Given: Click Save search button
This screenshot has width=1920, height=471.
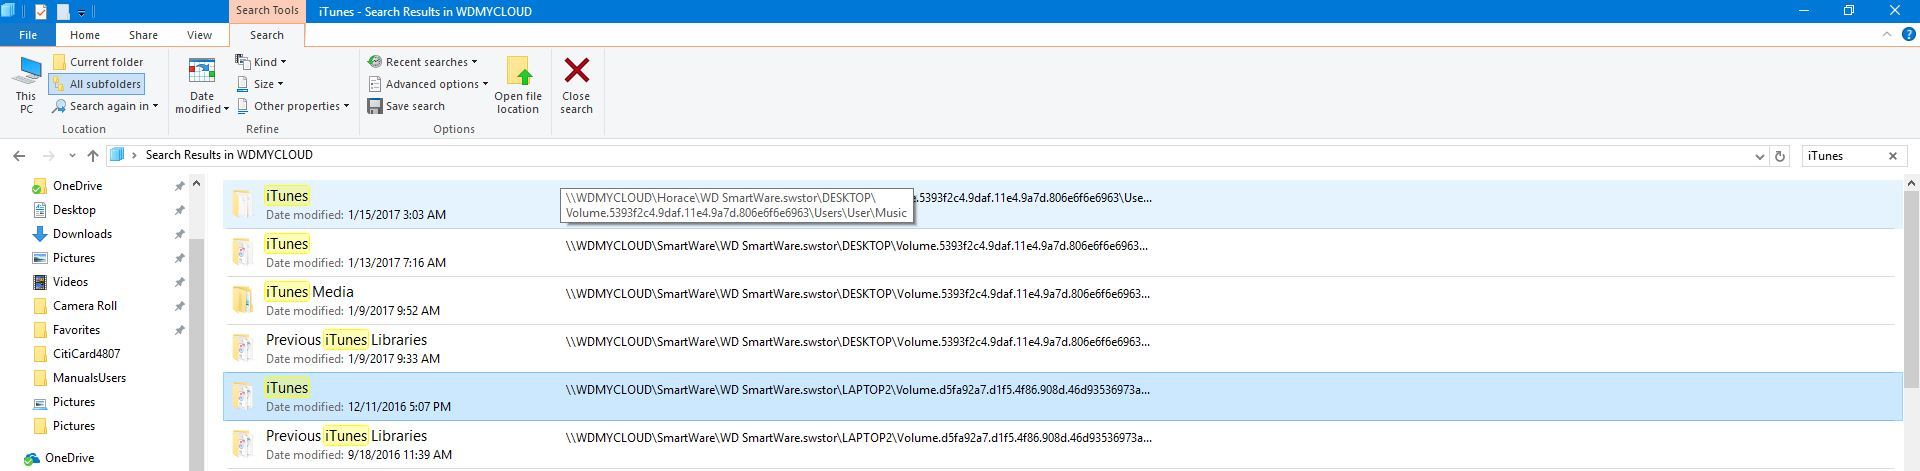Looking at the screenshot, I should pyautogui.click(x=406, y=106).
